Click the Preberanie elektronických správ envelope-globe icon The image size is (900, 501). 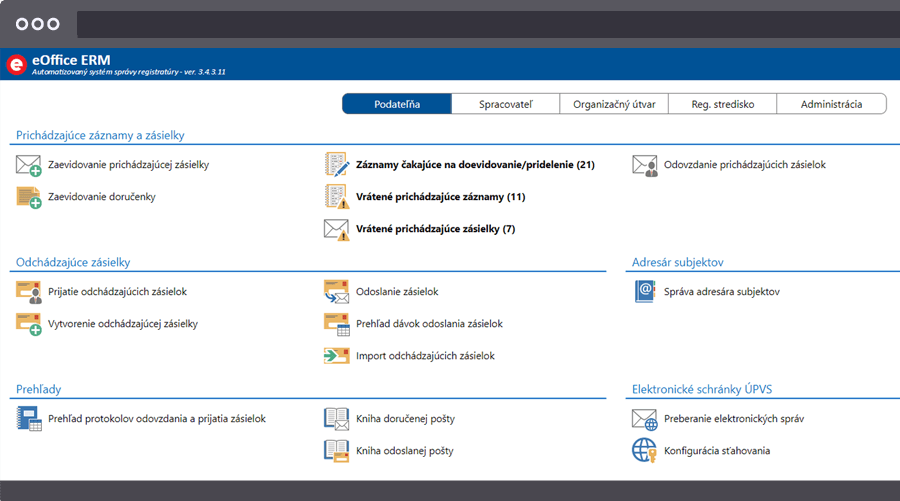645,420
